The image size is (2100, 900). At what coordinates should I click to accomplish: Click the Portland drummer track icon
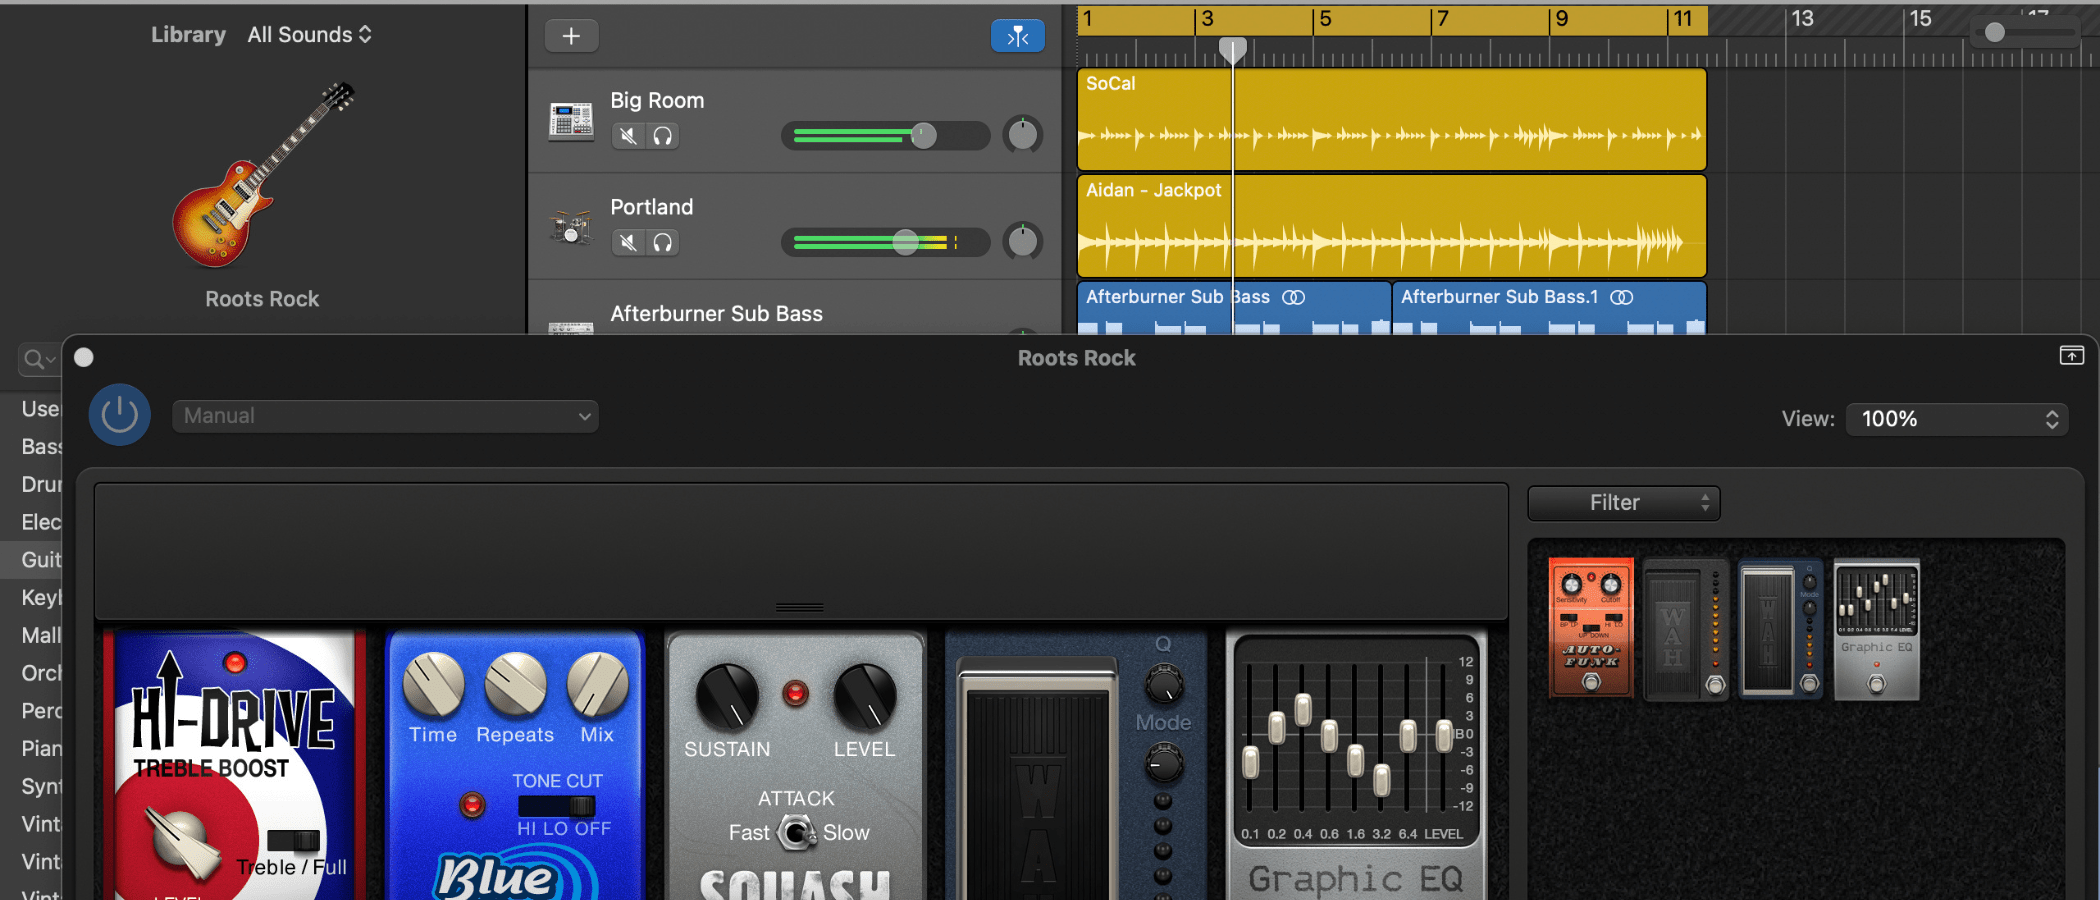(x=571, y=227)
